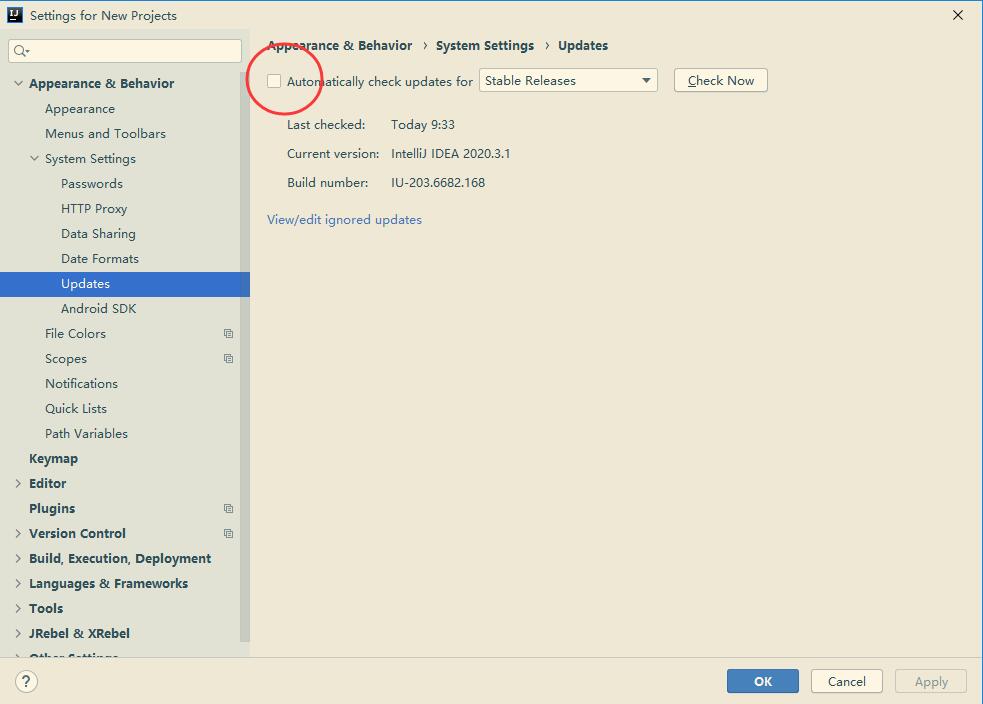This screenshot has width=983, height=704.
Task: Collapse the System Settings tree node
Action: [34, 159]
